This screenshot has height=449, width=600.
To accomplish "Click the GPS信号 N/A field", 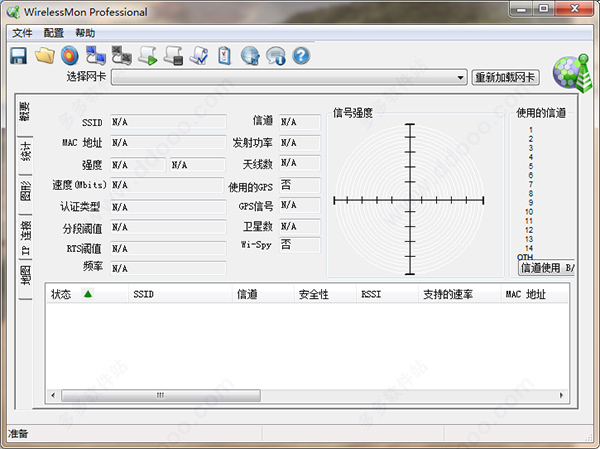I will tap(300, 205).
